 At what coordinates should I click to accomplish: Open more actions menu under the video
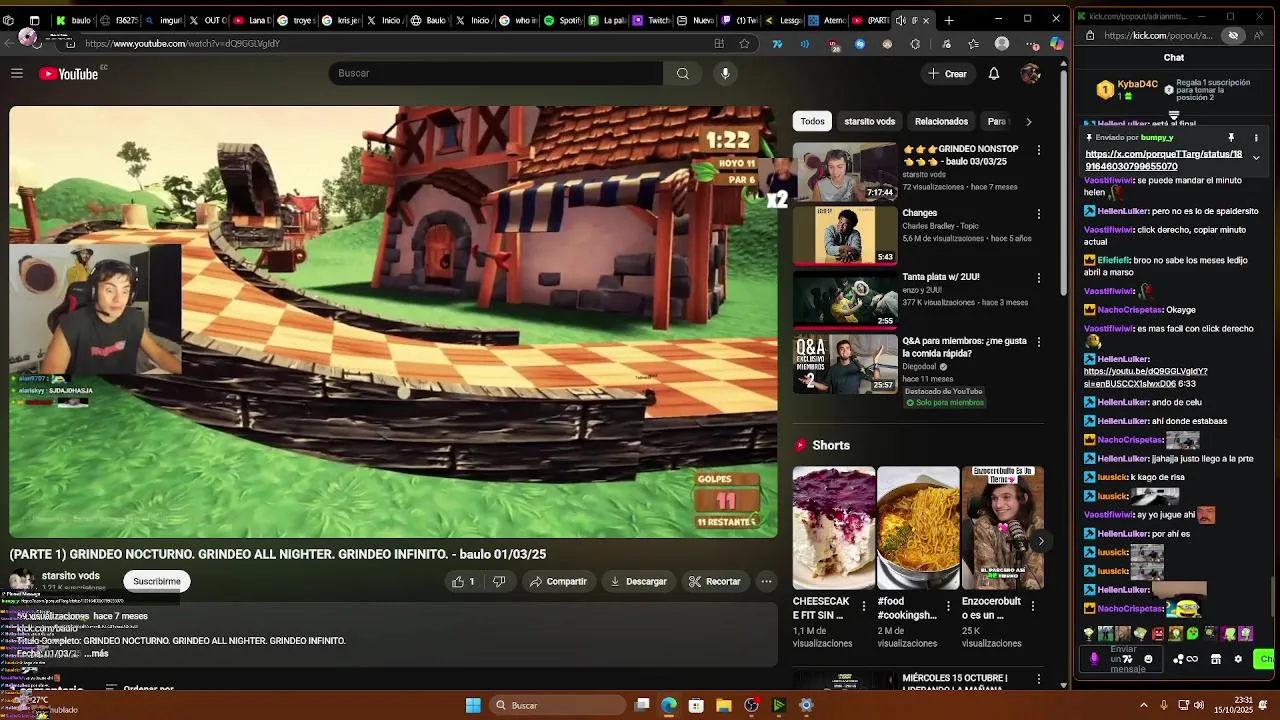pos(766,581)
